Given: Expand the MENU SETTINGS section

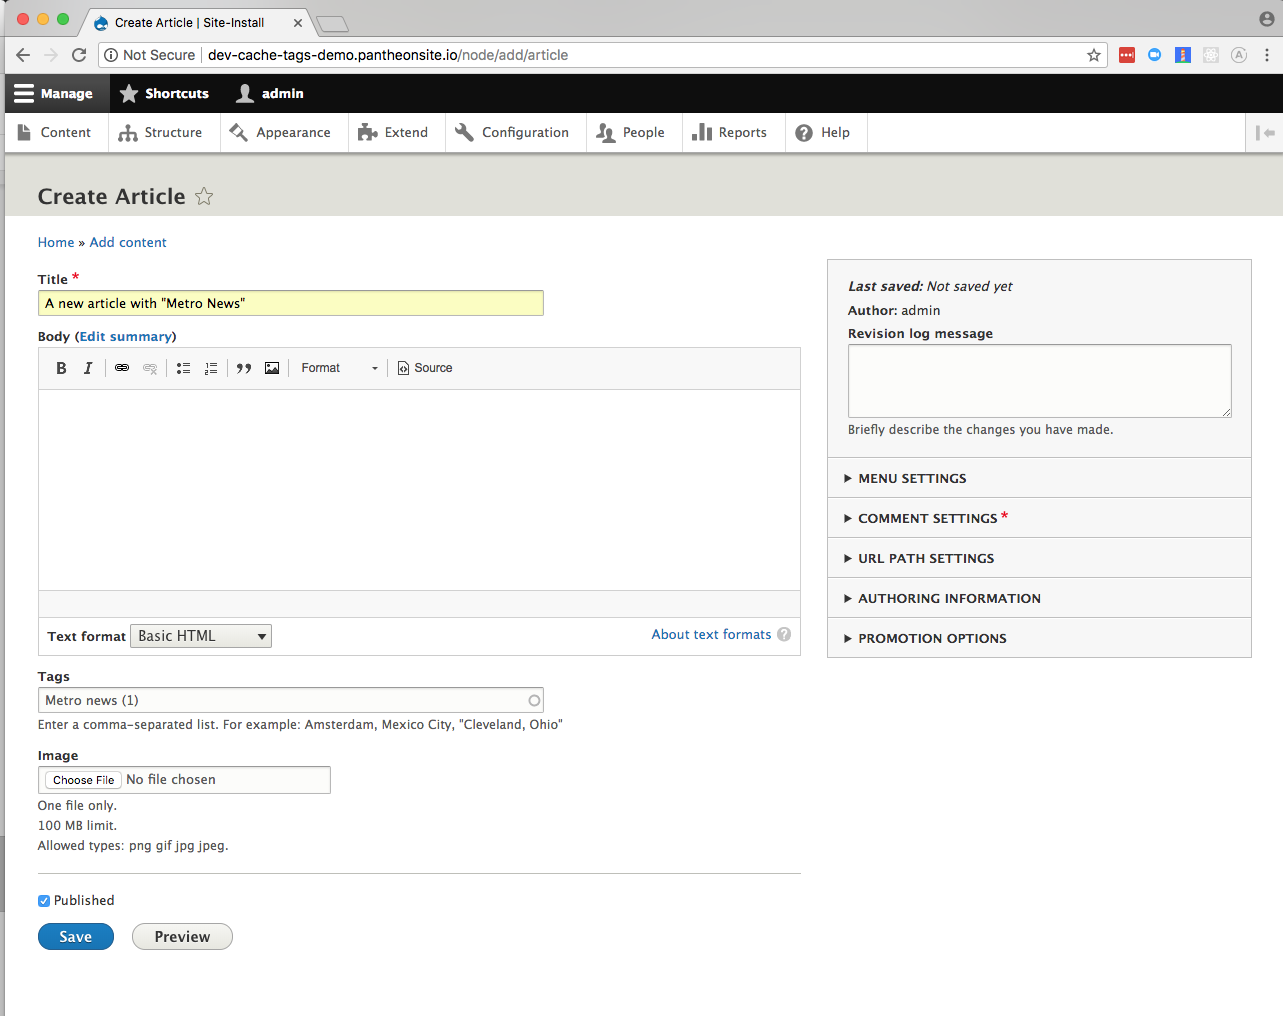Looking at the screenshot, I should coord(912,478).
